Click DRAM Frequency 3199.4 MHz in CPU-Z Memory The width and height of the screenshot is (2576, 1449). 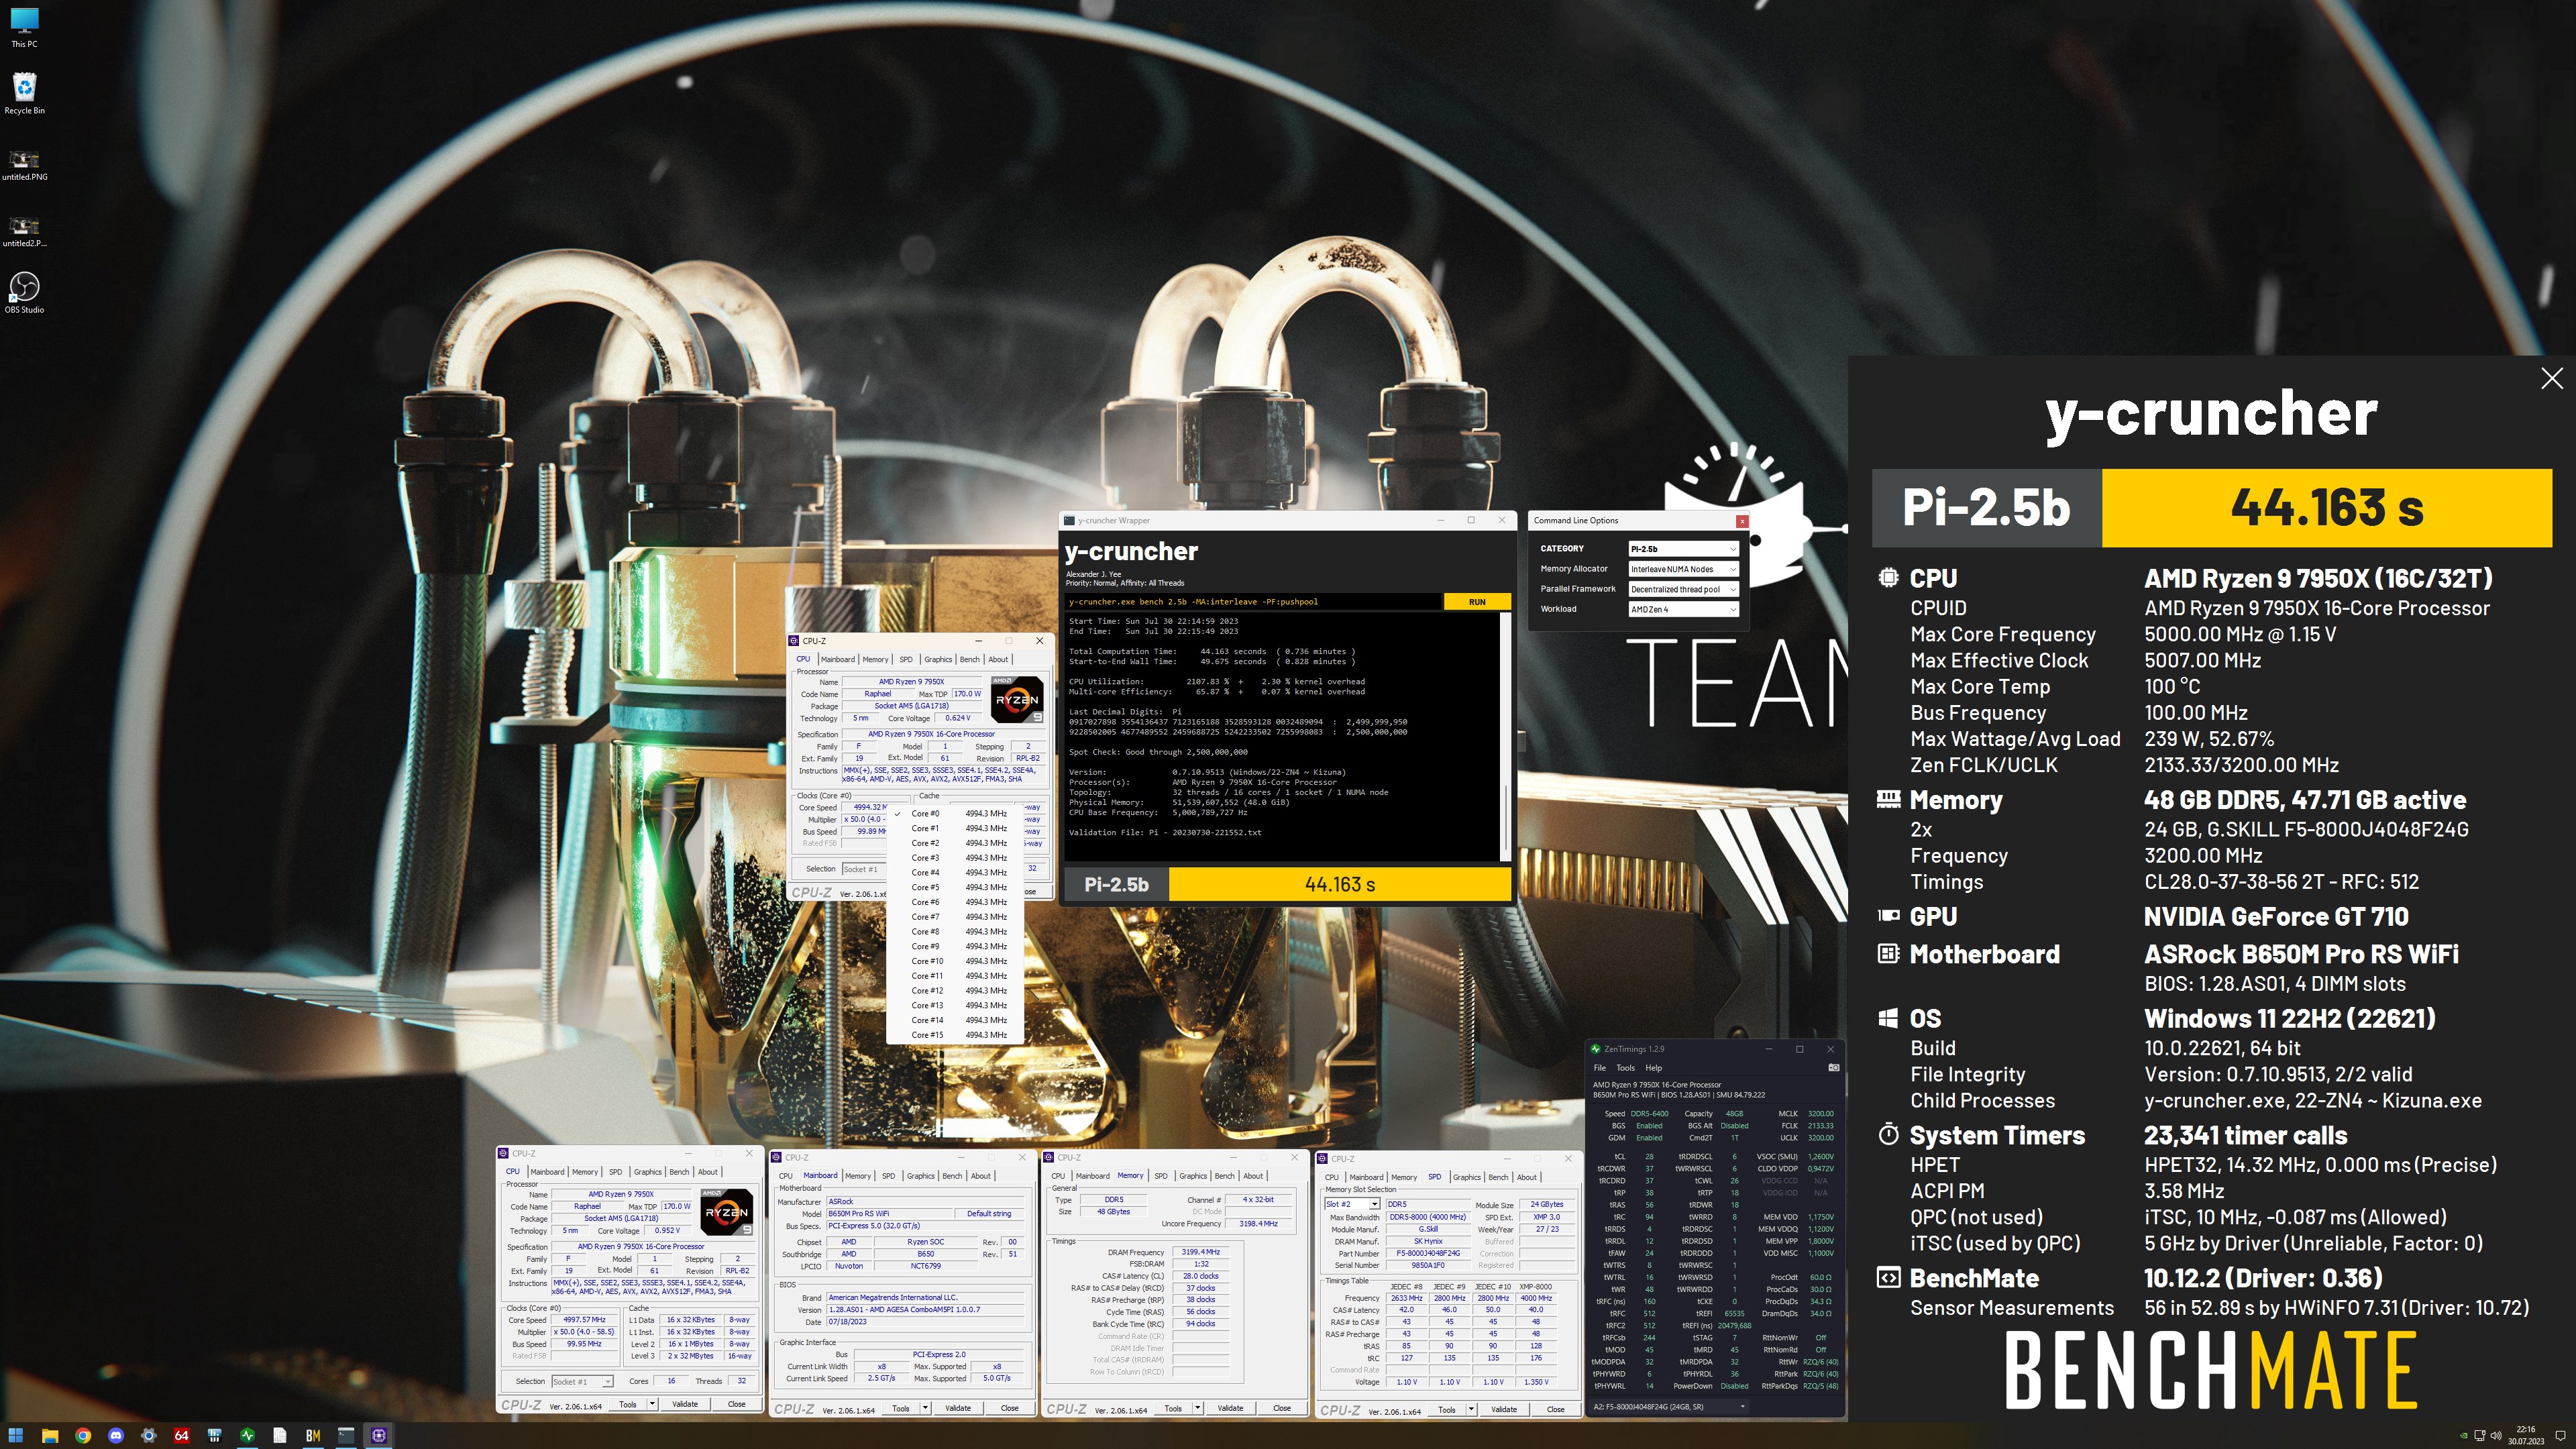(1200, 1252)
